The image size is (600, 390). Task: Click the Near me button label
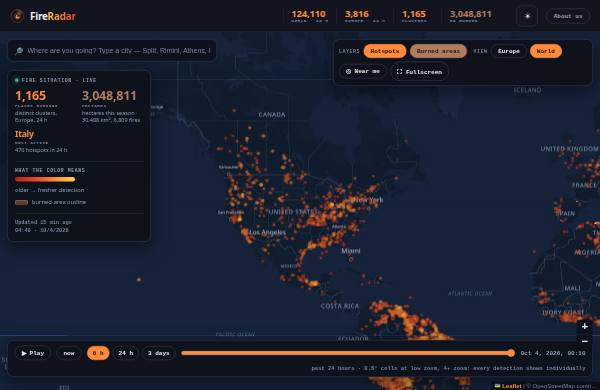pos(367,72)
